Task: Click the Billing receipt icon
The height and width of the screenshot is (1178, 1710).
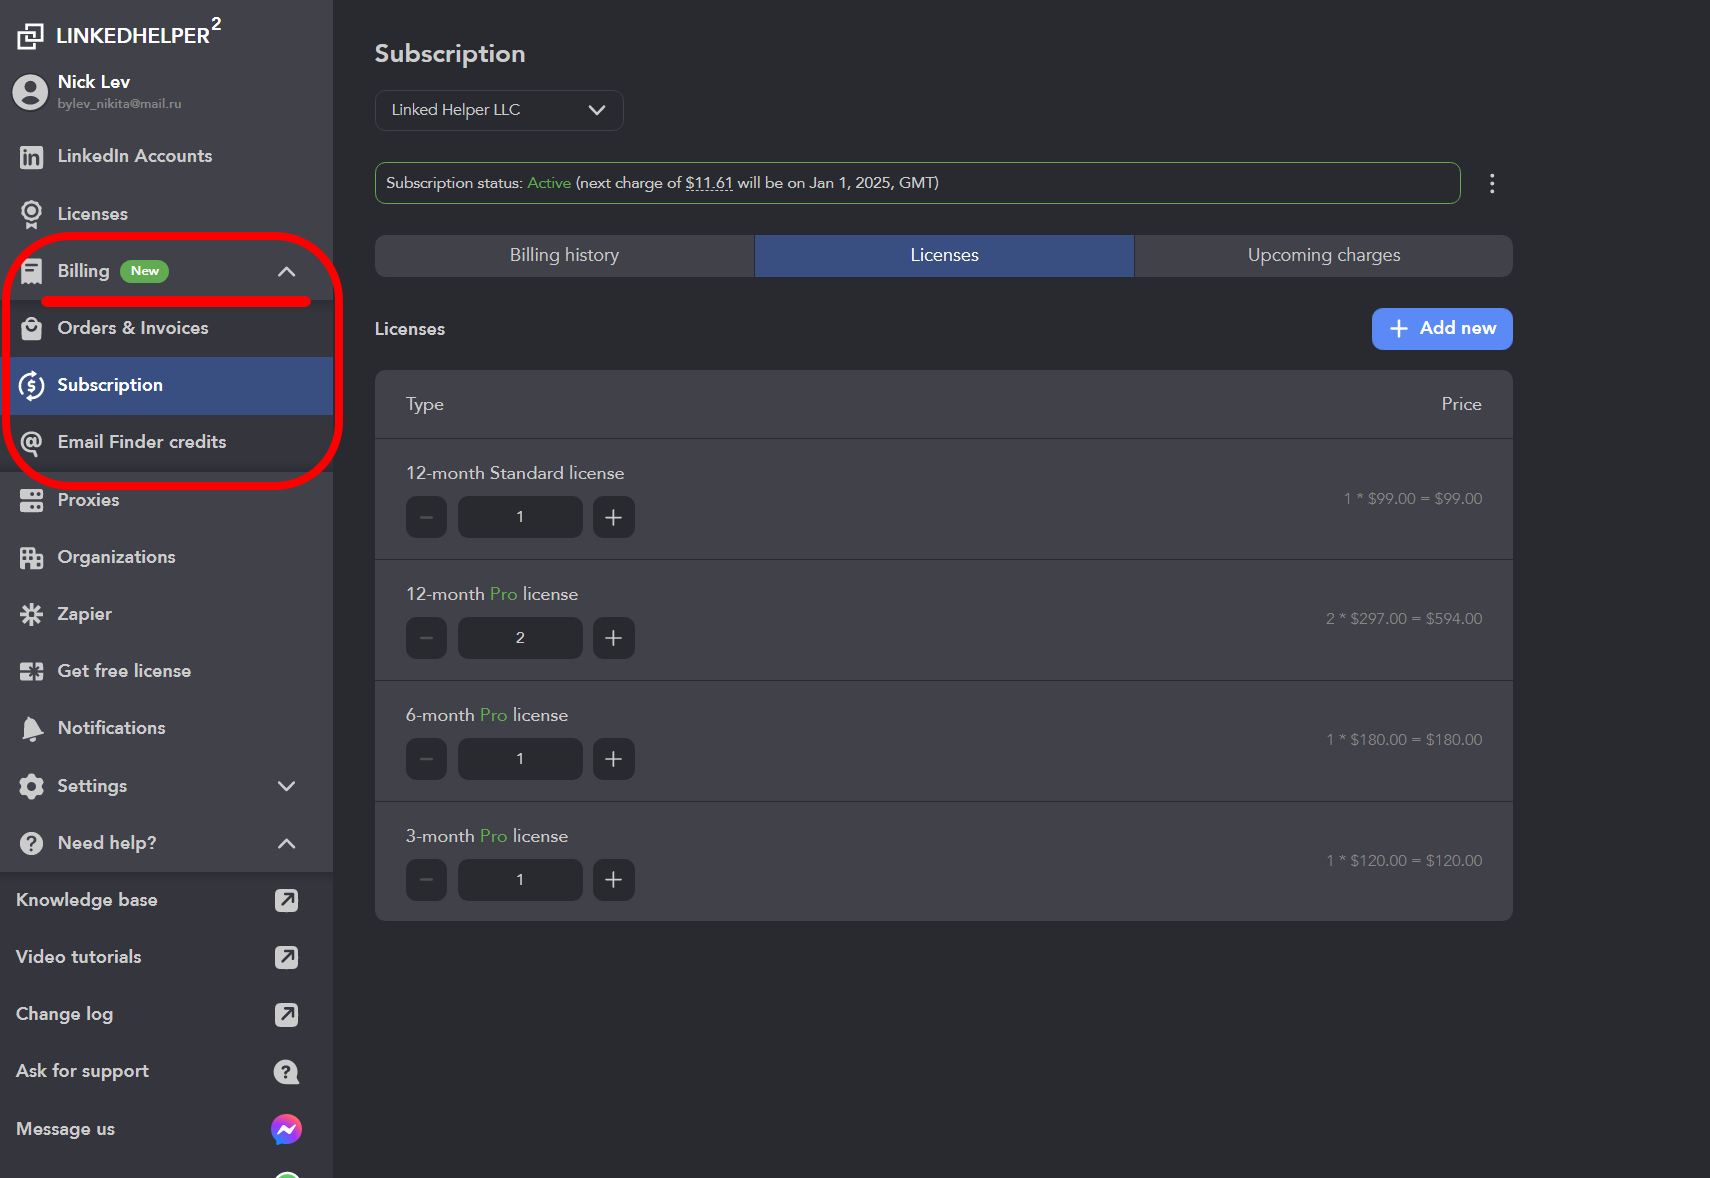Action: [x=32, y=271]
